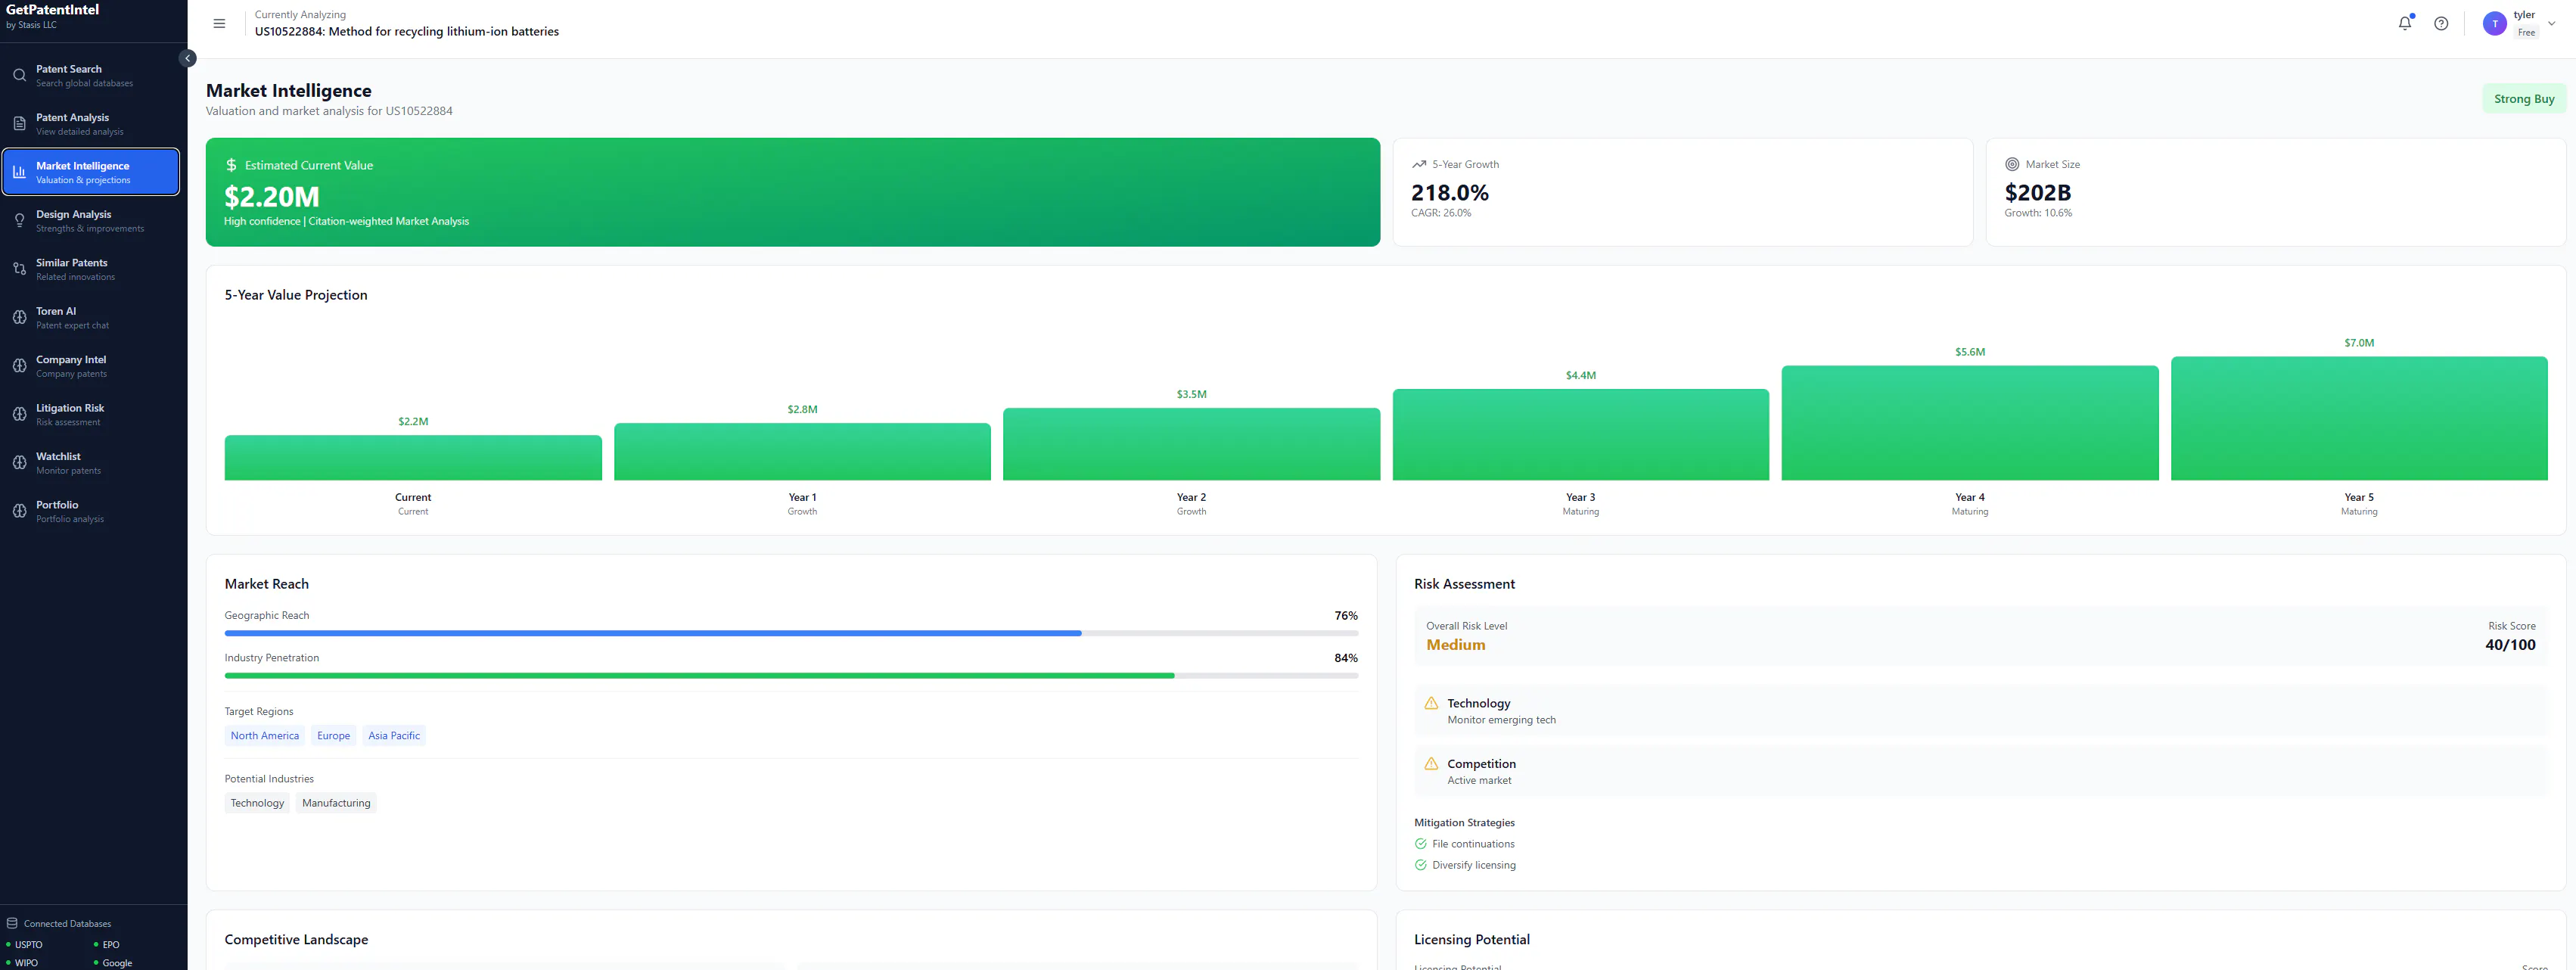2576x970 pixels.
Task: Click the Licensing Potential heading
Action: click(1471, 939)
